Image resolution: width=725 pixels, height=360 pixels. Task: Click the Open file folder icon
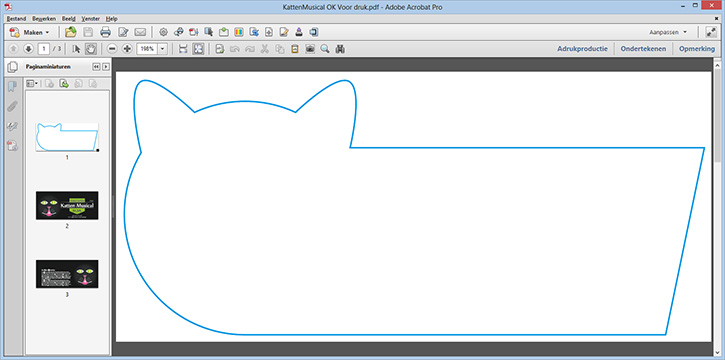coord(71,32)
